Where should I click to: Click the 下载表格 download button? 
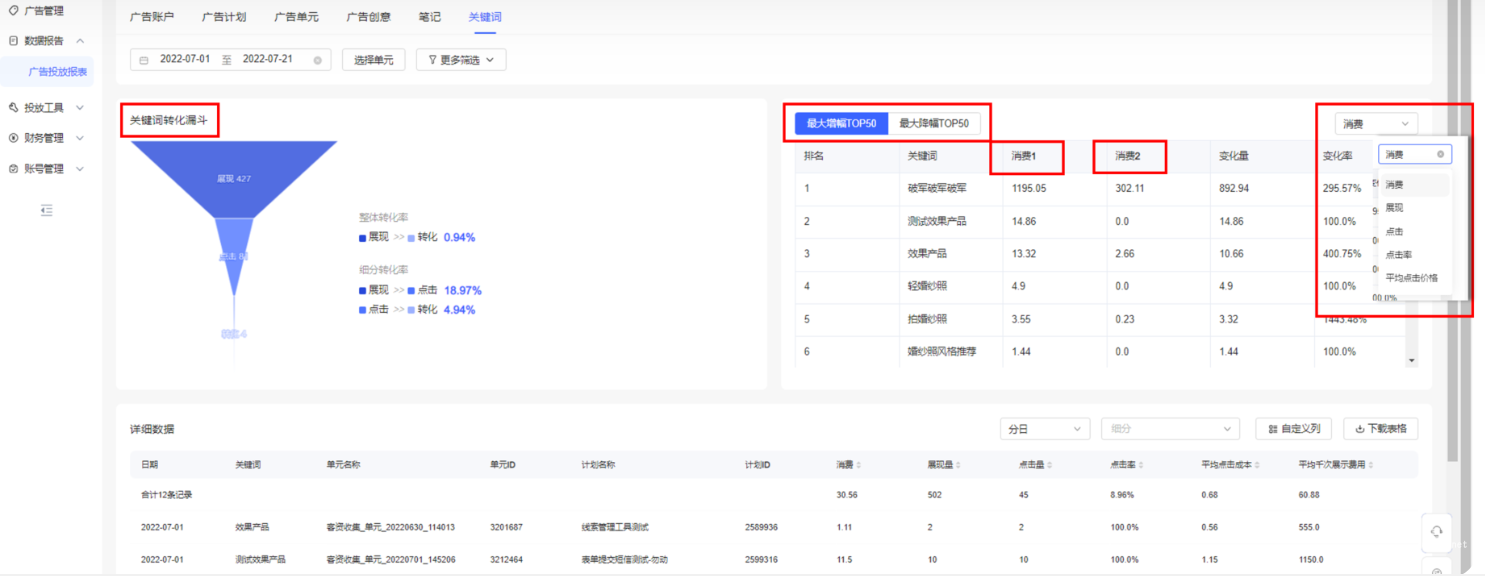pos(1380,429)
